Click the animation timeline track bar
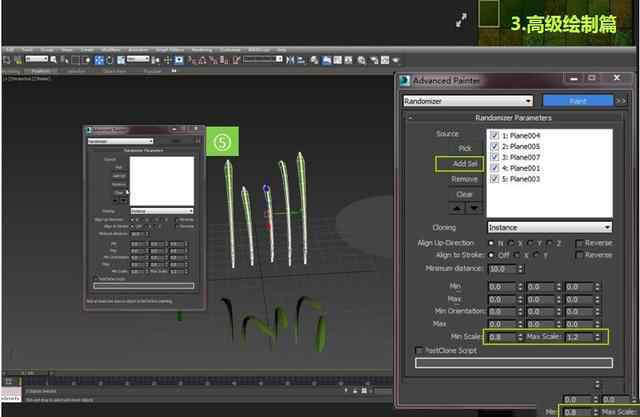The height and width of the screenshot is (417, 640). point(200,382)
